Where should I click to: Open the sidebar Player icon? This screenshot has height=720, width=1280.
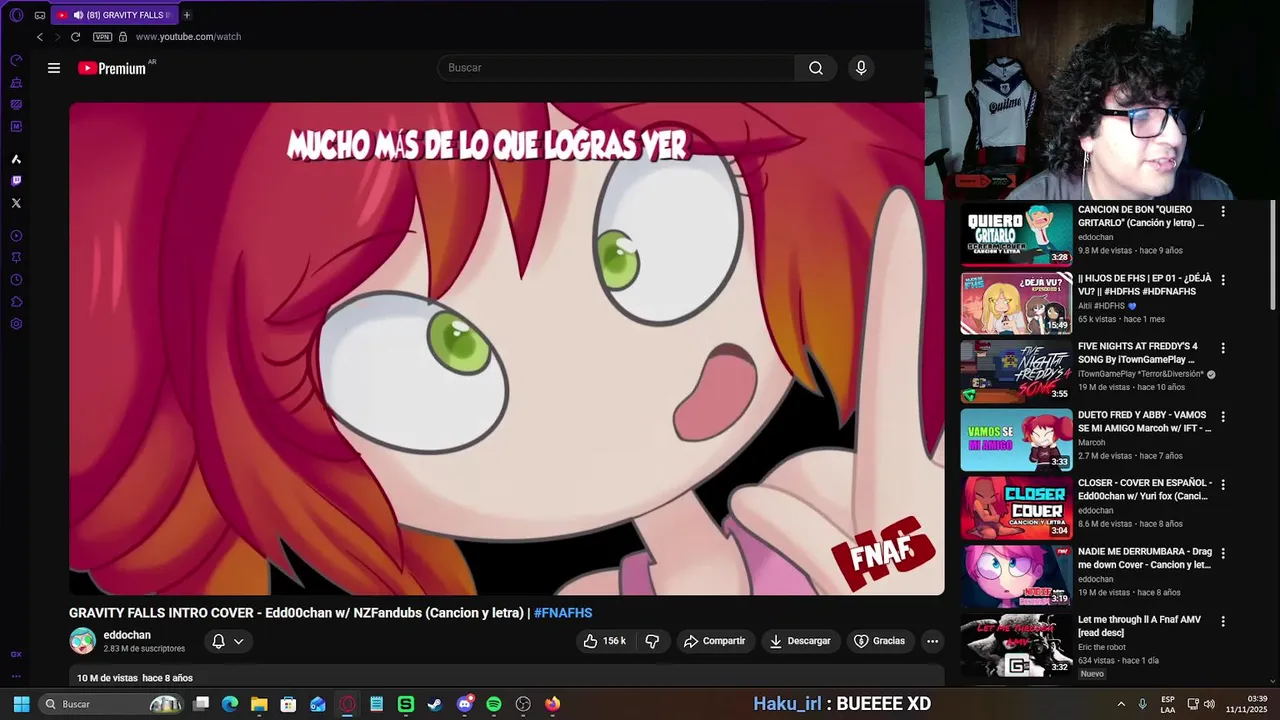[16, 236]
